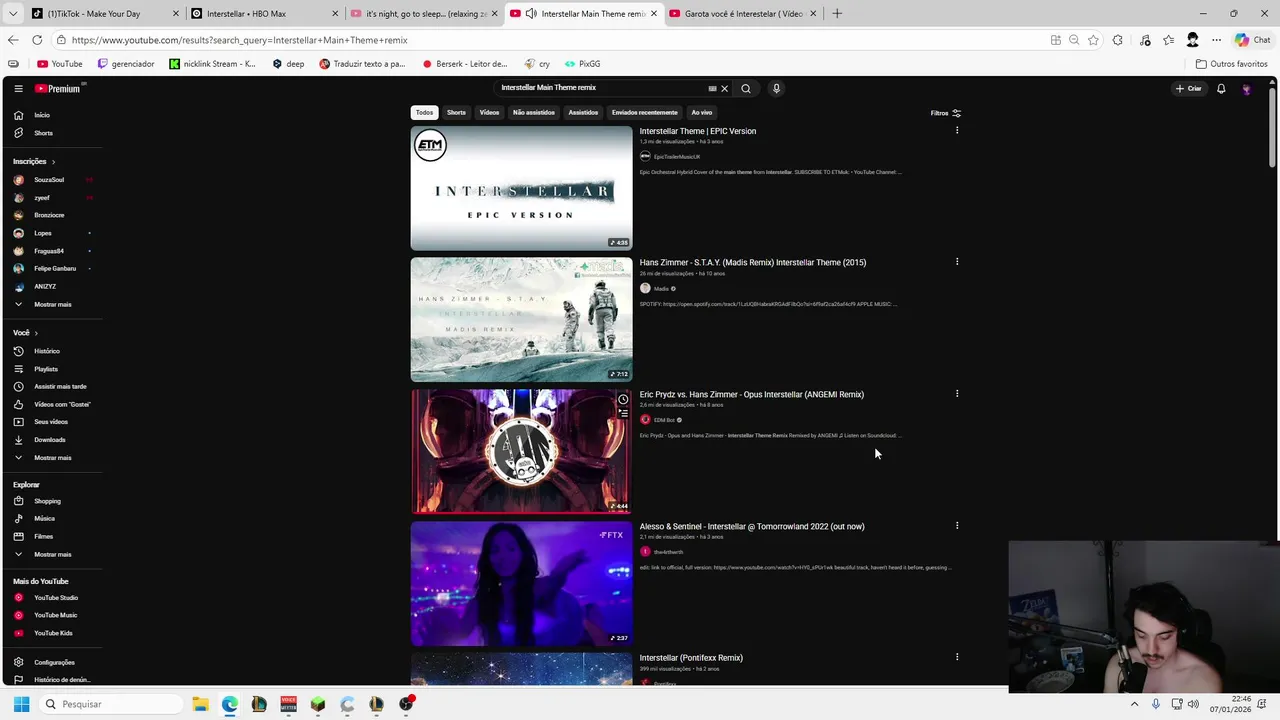1280x720 pixels.
Task: Open Windows Start menu
Action: coord(21,704)
